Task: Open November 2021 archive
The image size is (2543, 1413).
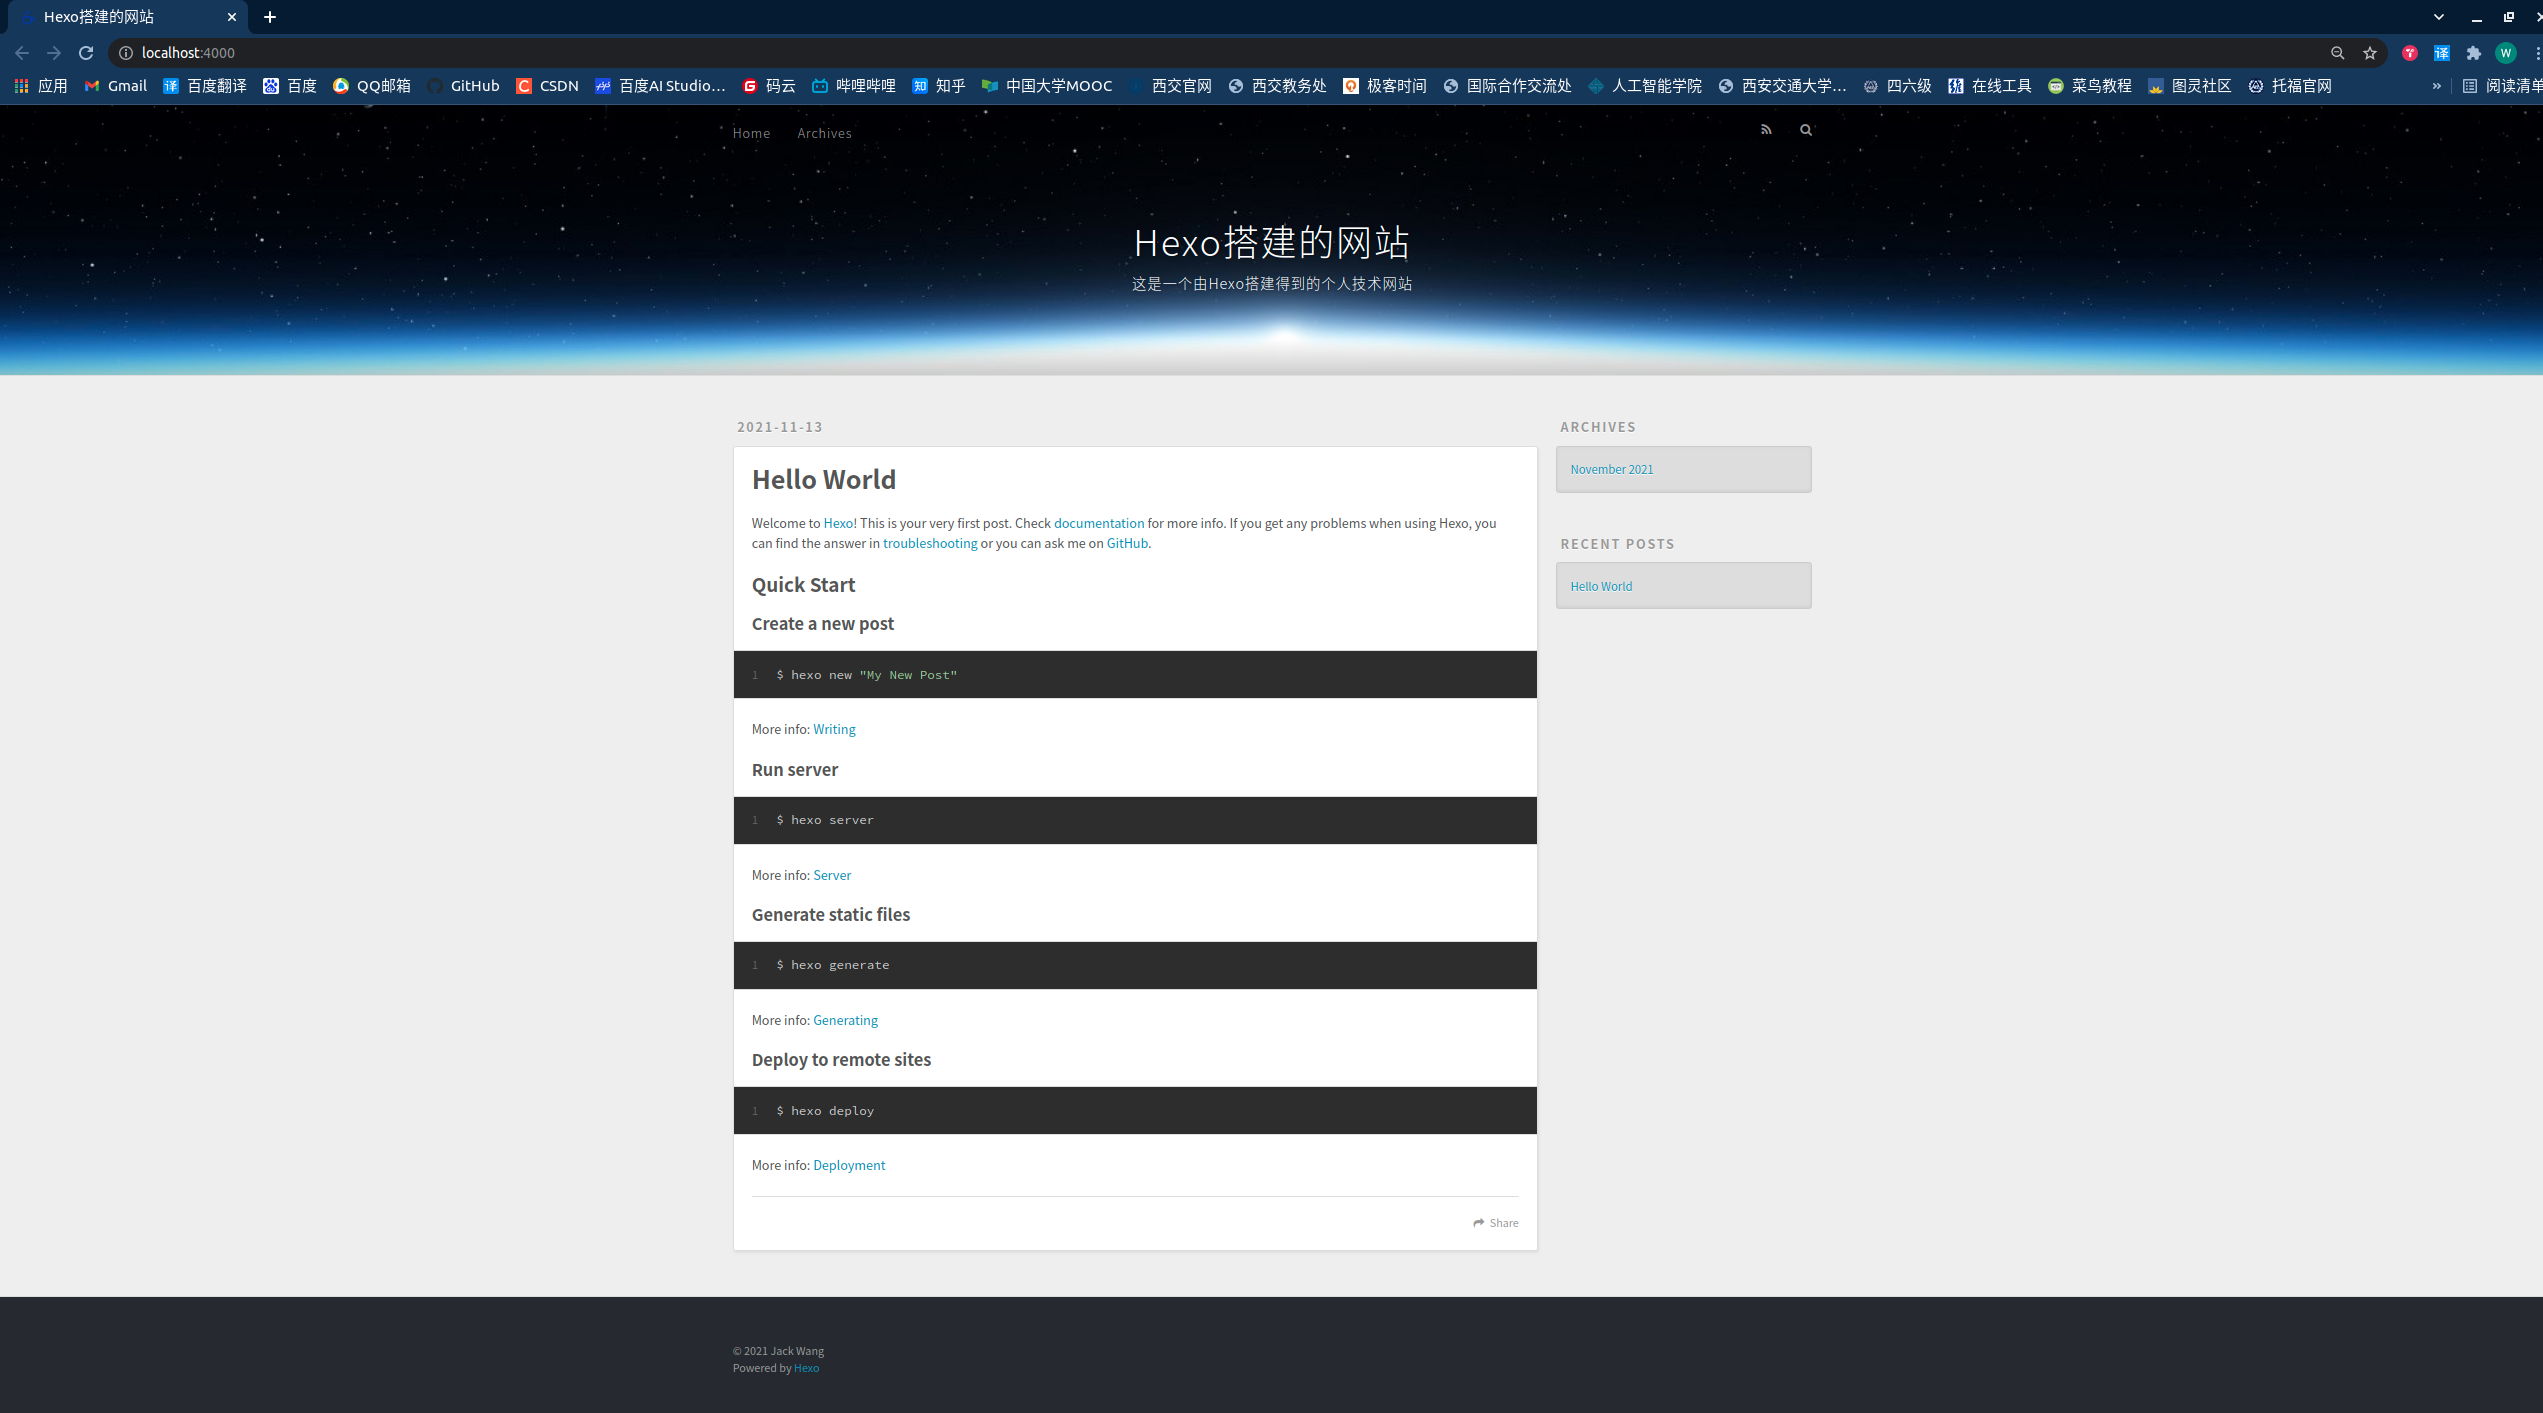Action: point(1612,469)
